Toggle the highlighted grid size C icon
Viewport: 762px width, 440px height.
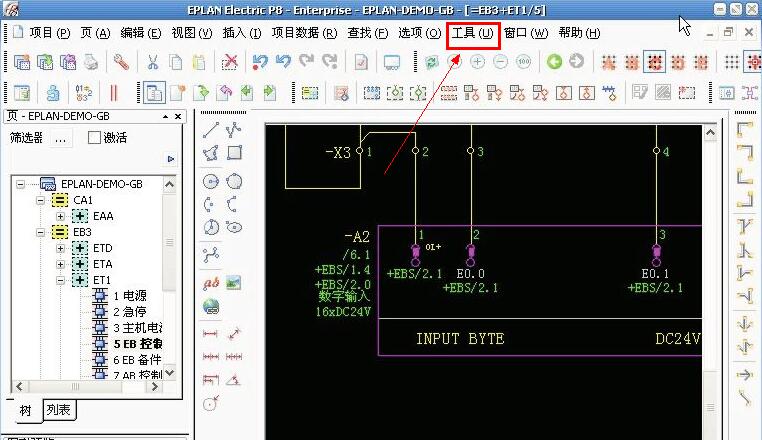click(654, 62)
